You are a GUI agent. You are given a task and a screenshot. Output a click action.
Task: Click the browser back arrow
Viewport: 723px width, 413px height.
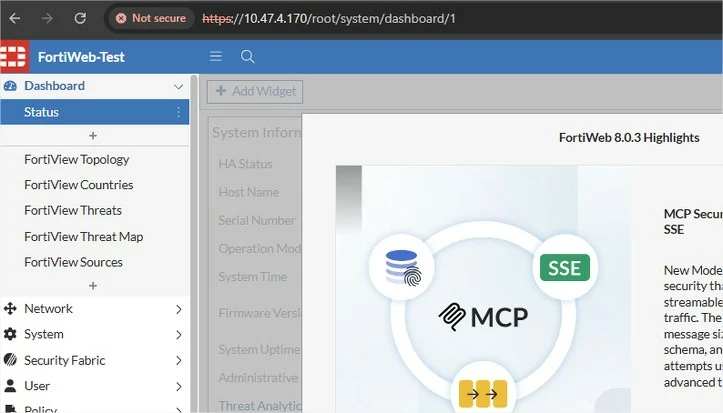pos(15,18)
